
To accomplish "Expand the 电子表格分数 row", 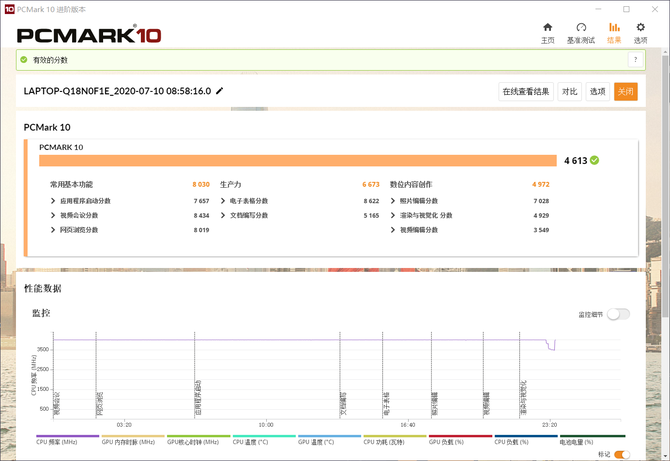I will tap(223, 201).
